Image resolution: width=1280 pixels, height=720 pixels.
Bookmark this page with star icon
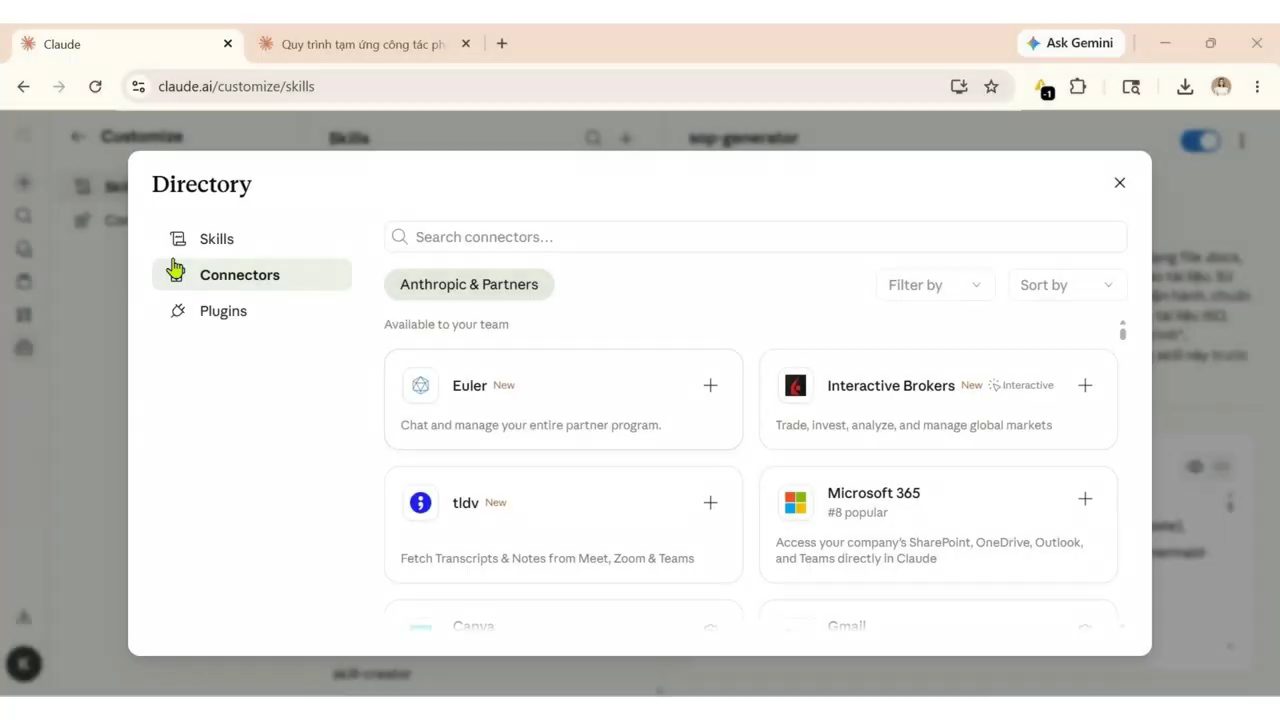991,87
